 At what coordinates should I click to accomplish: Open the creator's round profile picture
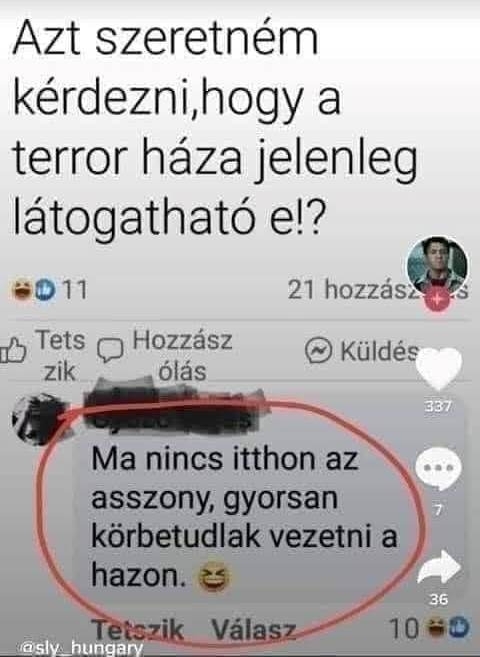point(437,266)
